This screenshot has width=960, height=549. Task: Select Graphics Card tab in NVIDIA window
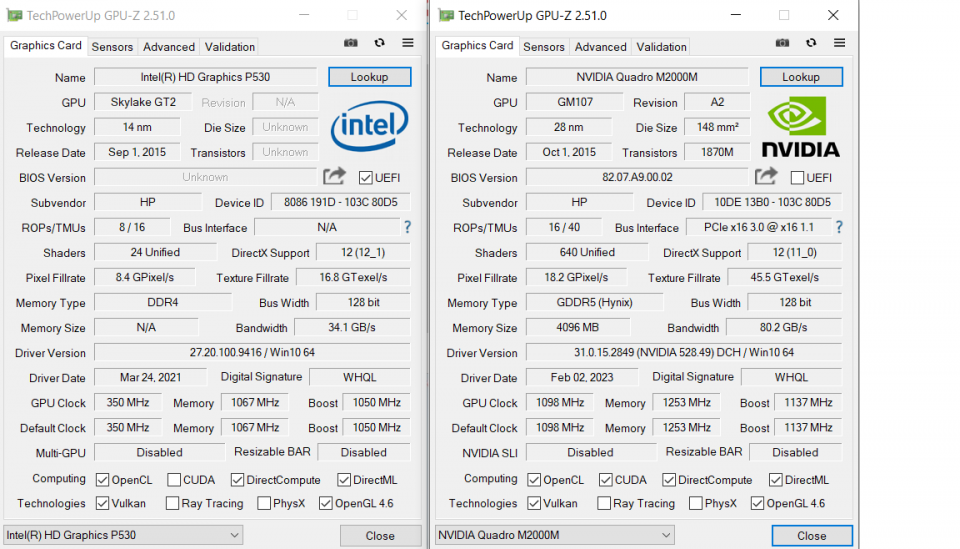(478, 46)
